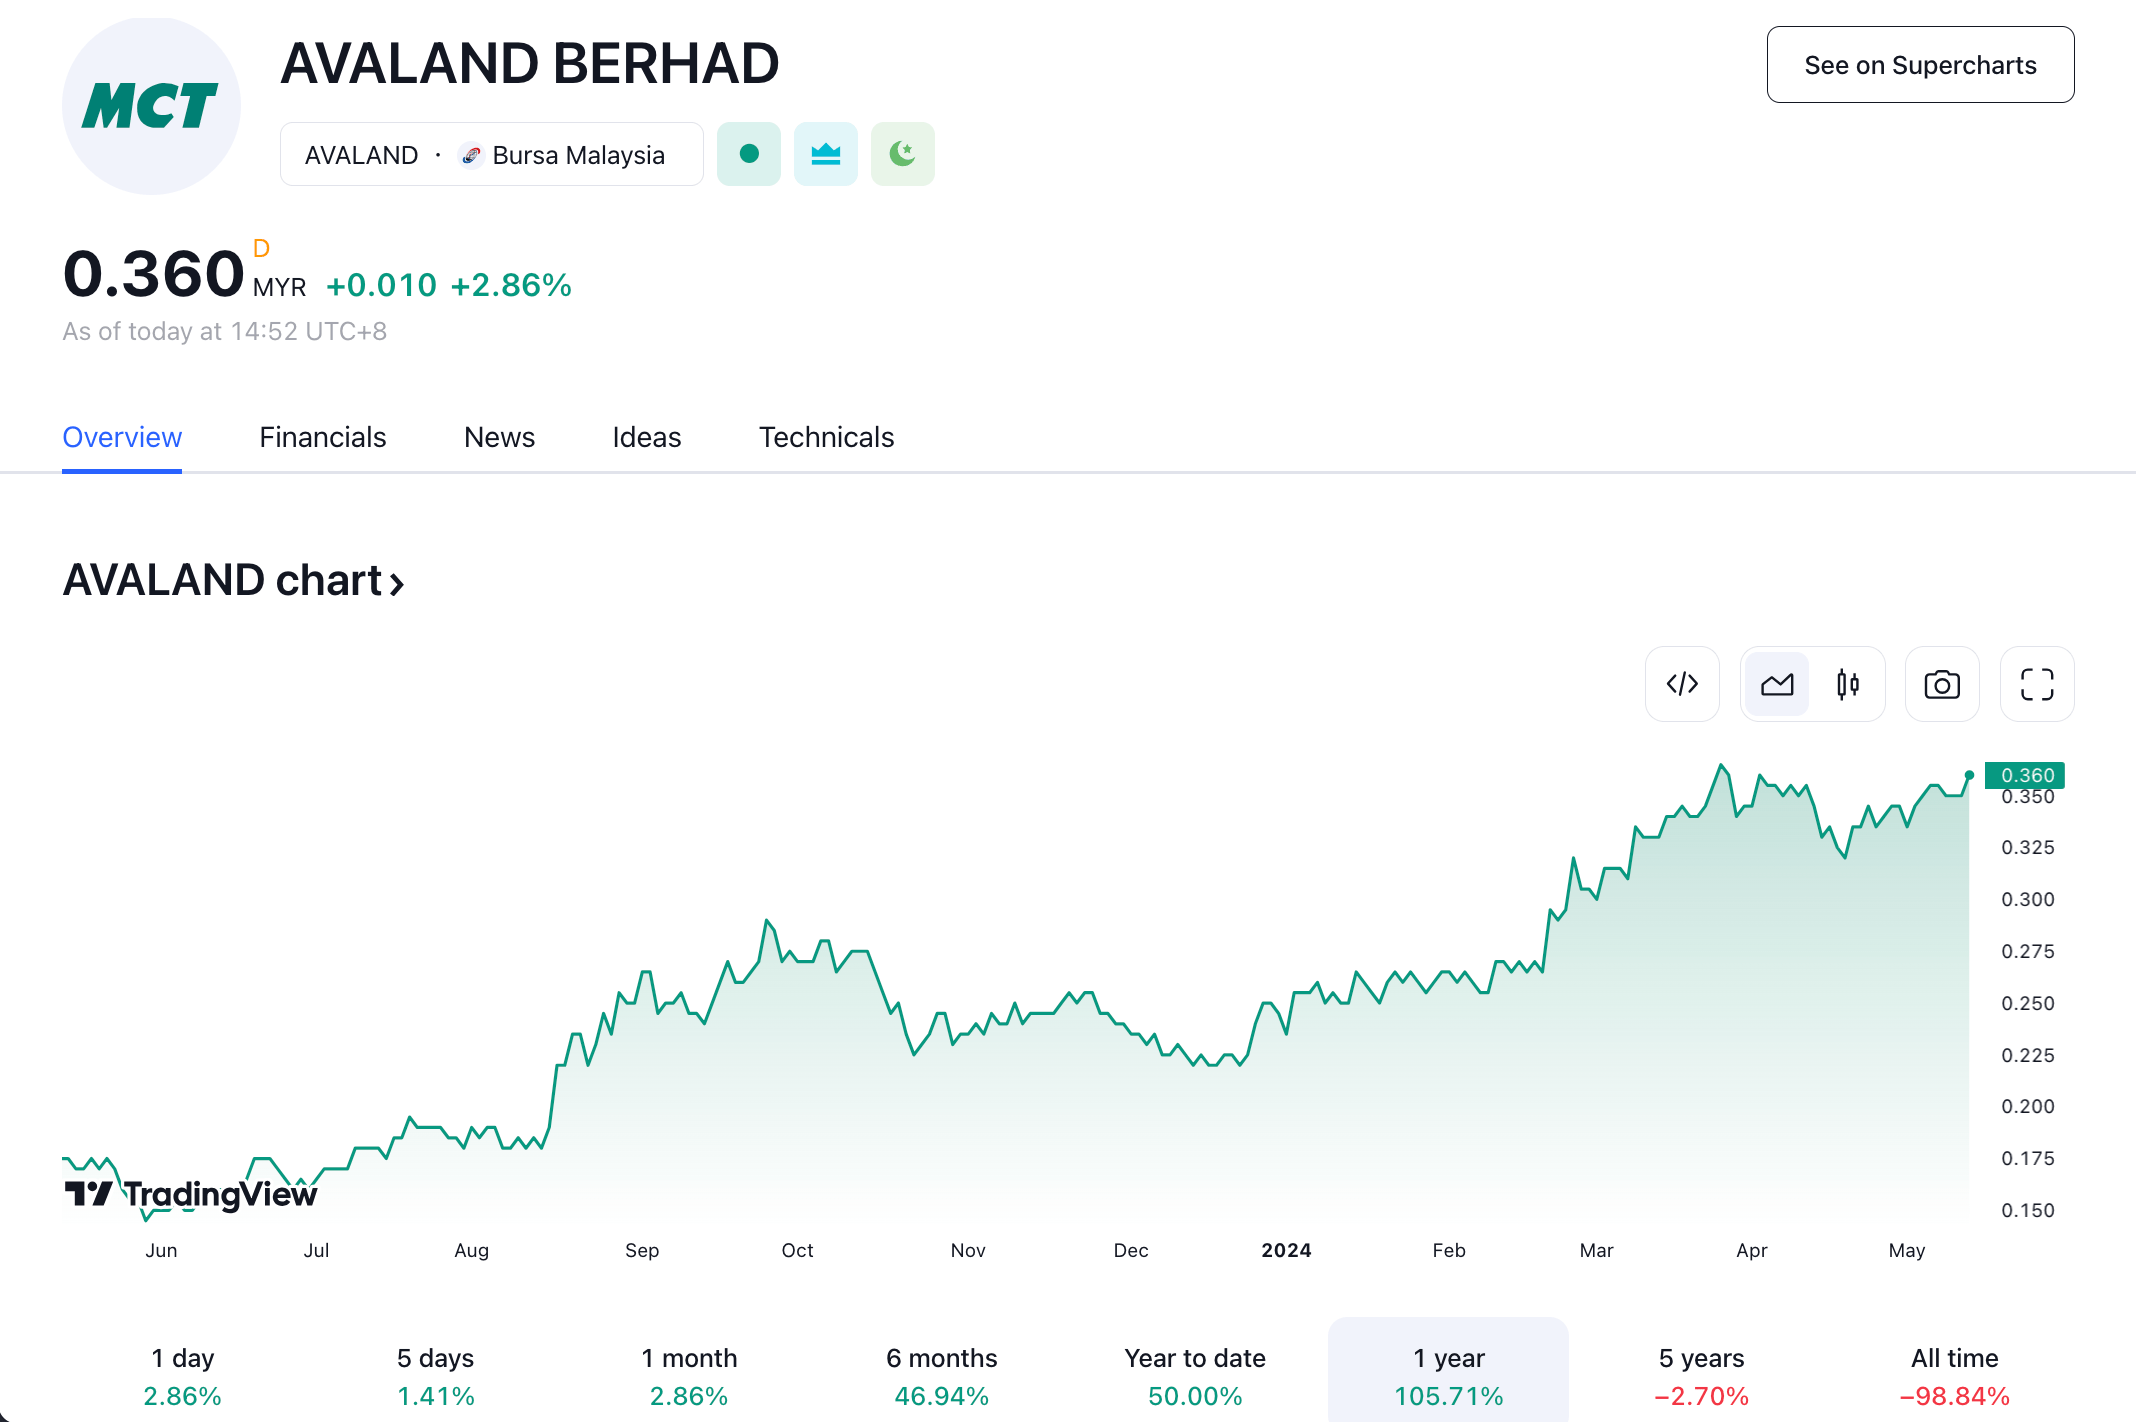Image resolution: width=2136 pixels, height=1422 pixels.
Task: Take a chart snapshot with camera icon
Action: click(x=1942, y=684)
